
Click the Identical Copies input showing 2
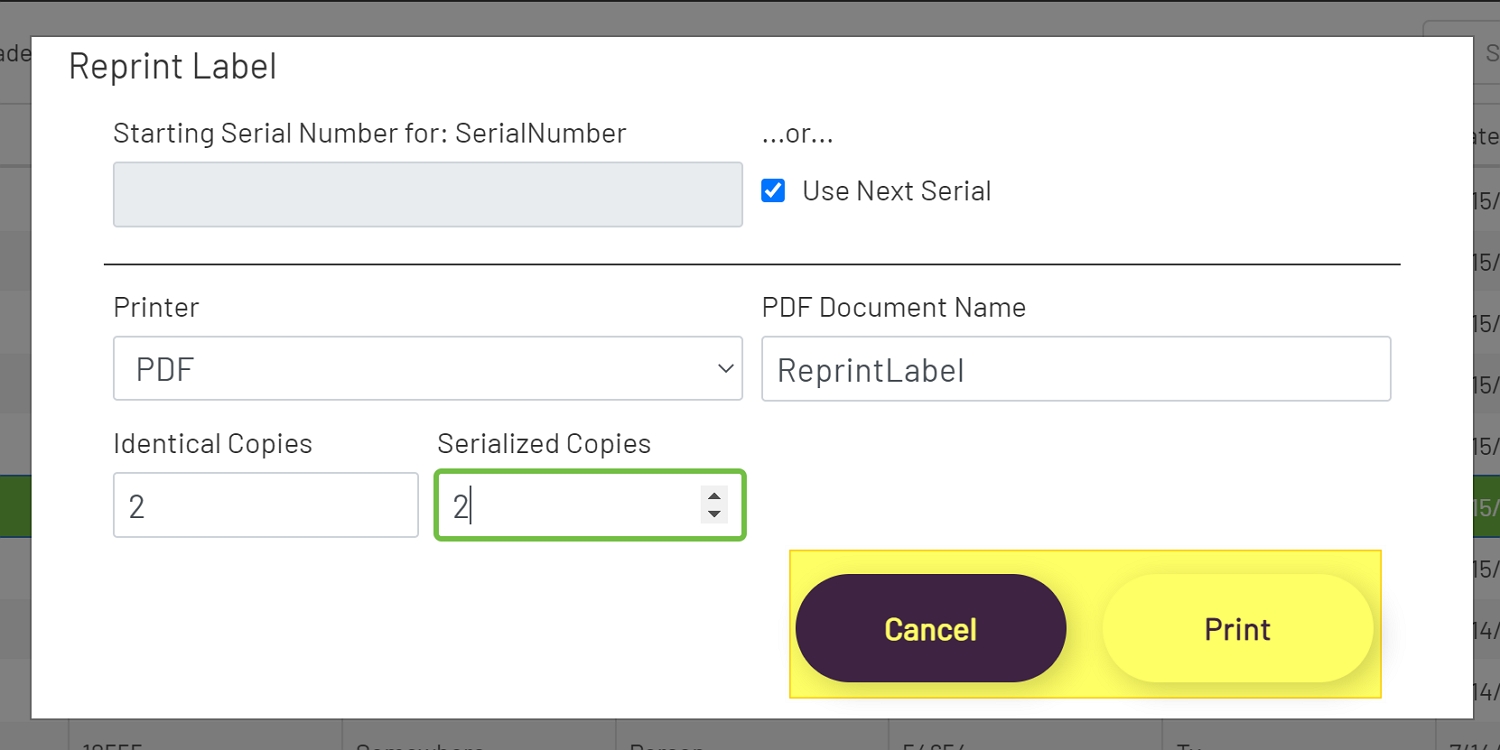(265, 505)
